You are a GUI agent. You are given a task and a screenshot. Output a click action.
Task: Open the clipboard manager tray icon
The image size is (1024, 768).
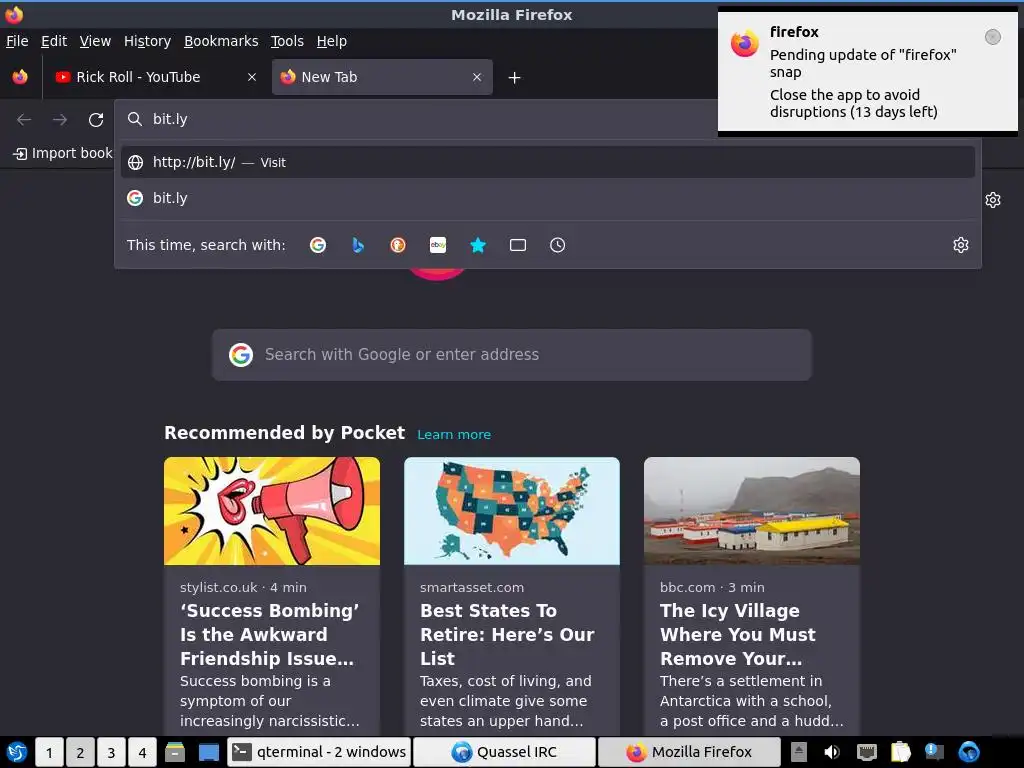pos(901,752)
